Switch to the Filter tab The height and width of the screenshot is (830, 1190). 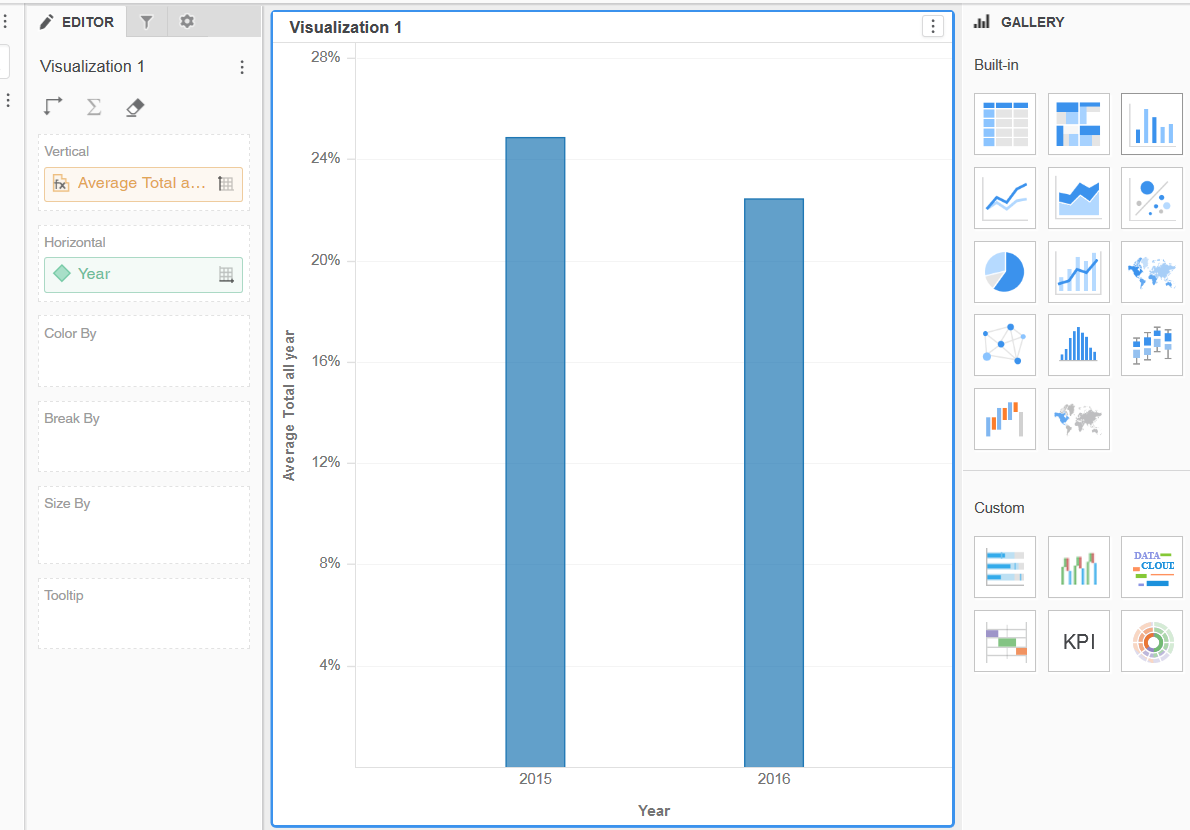tap(146, 20)
